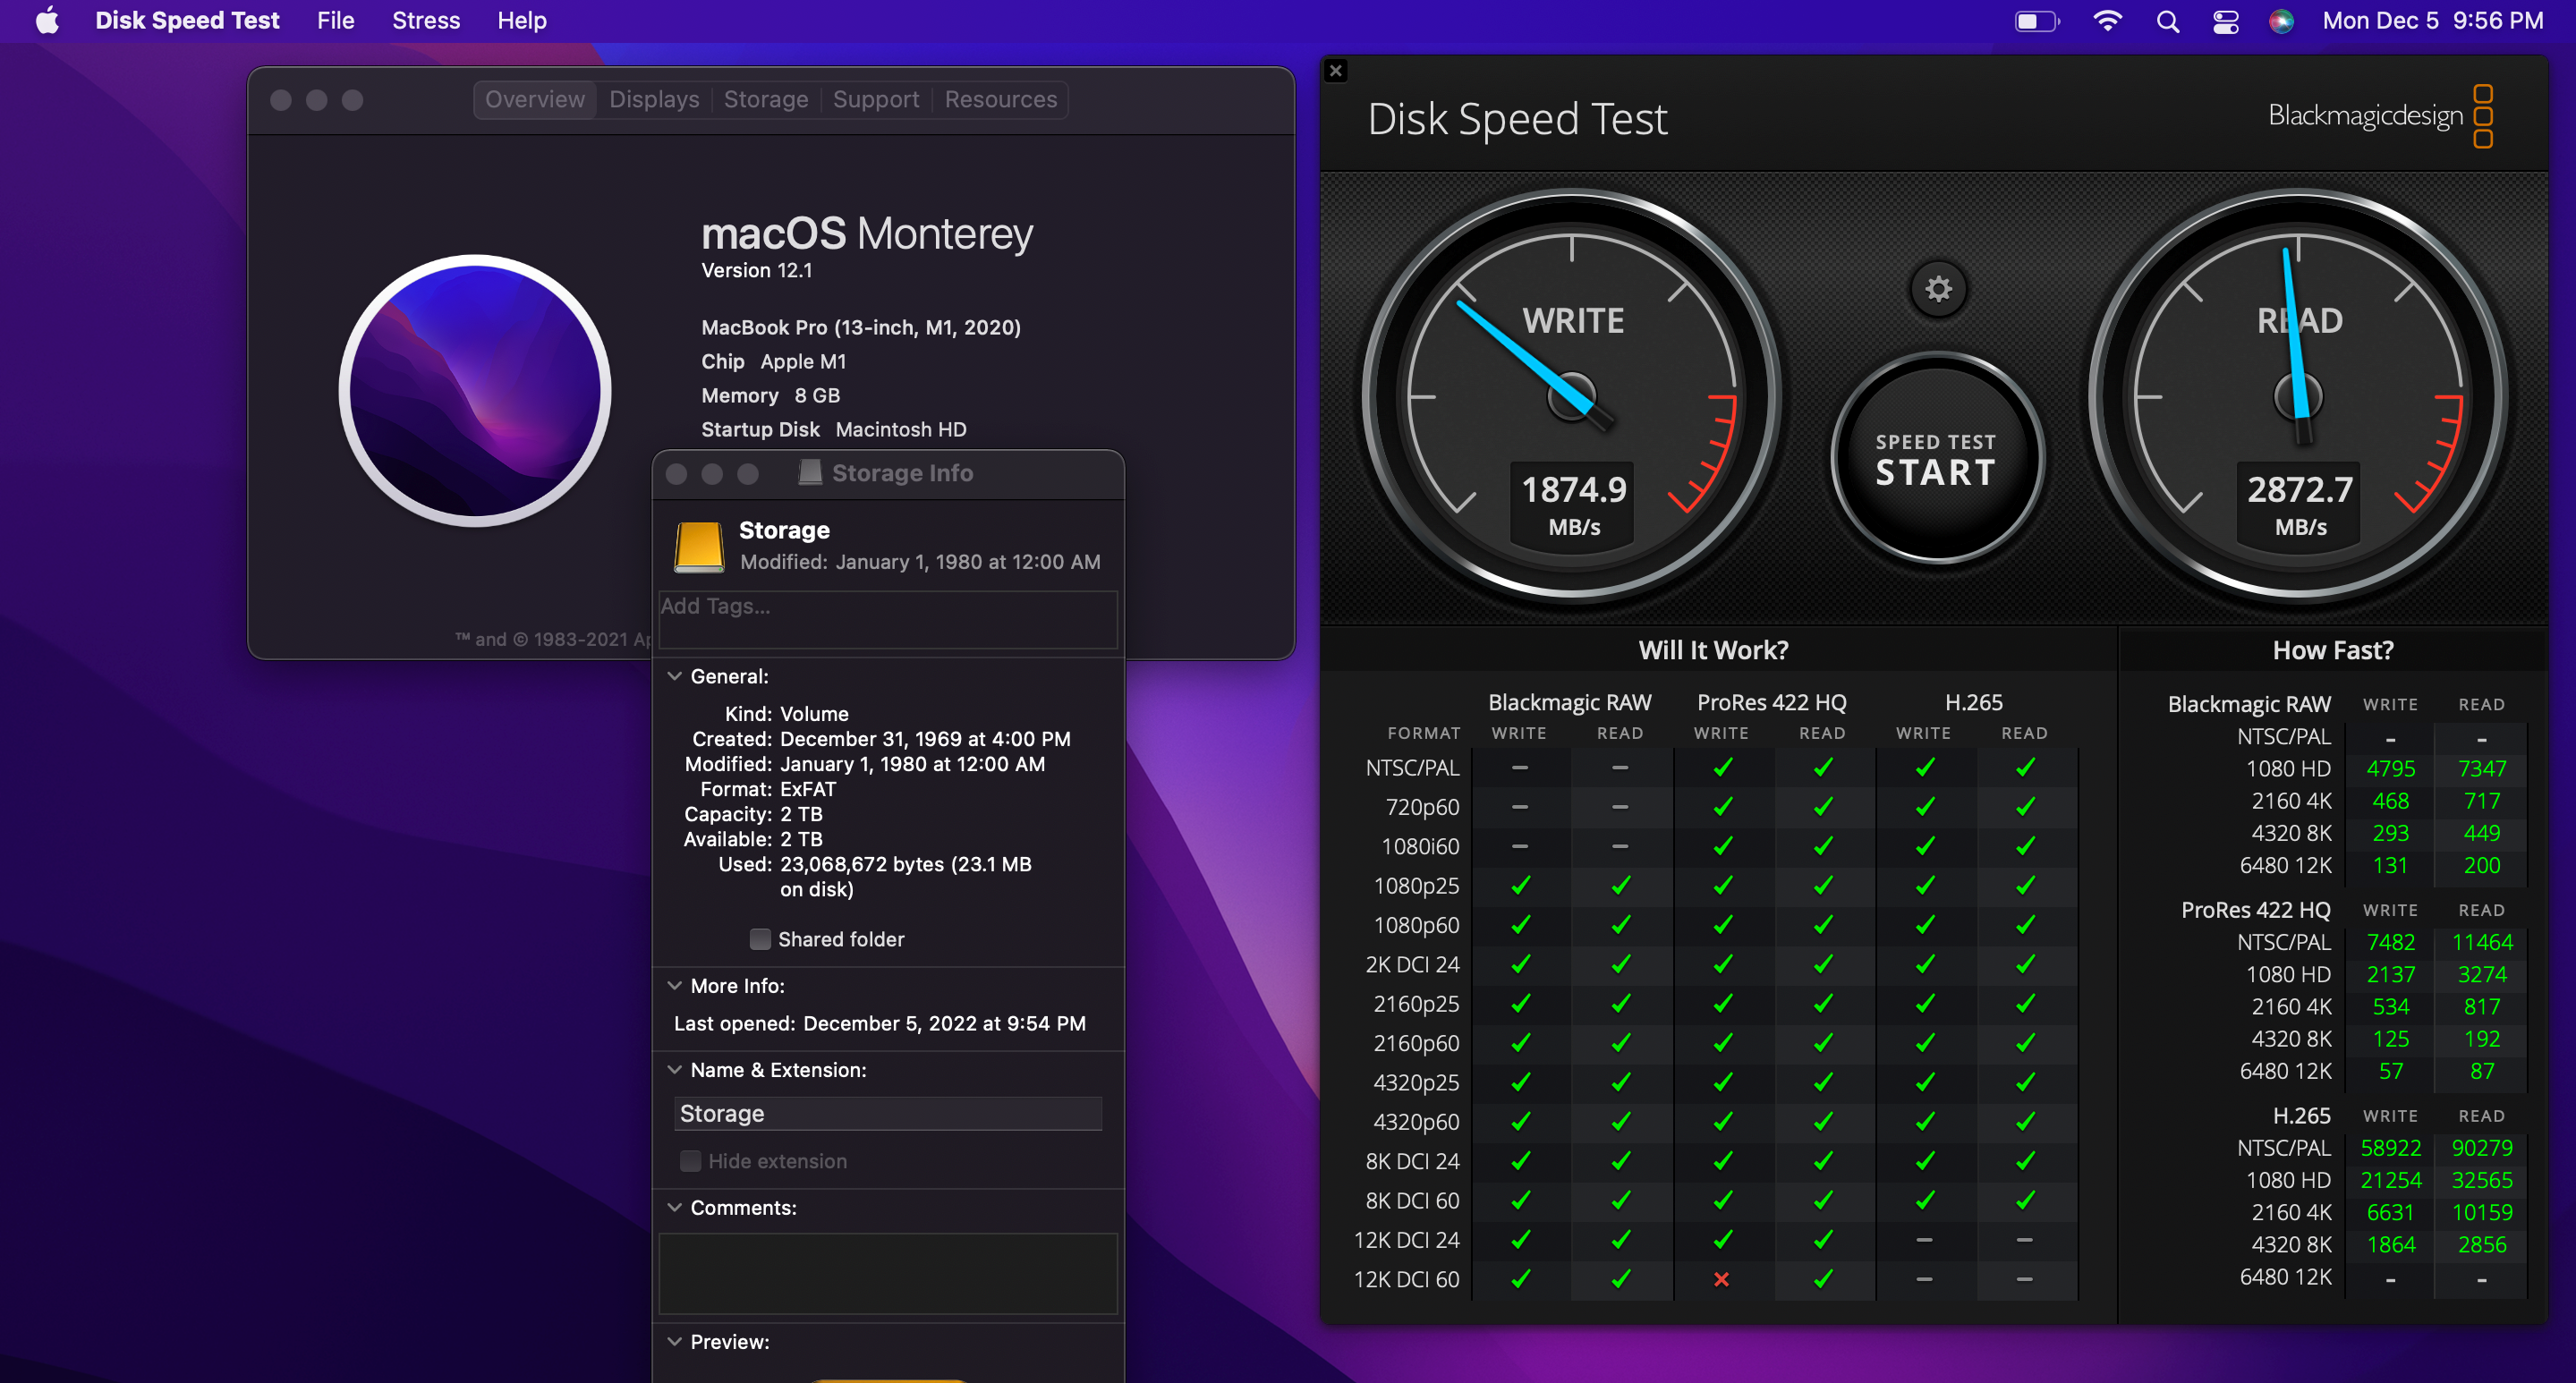Screen dimensions: 2576x1383
Task: Click the Add Tags field in Storage Info
Action: tap(887, 618)
